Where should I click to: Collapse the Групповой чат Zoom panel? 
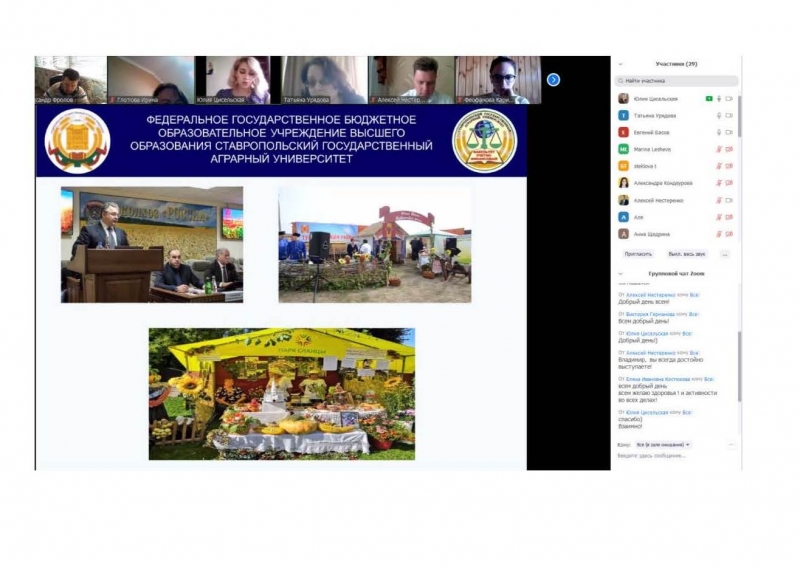coord(621,273)
